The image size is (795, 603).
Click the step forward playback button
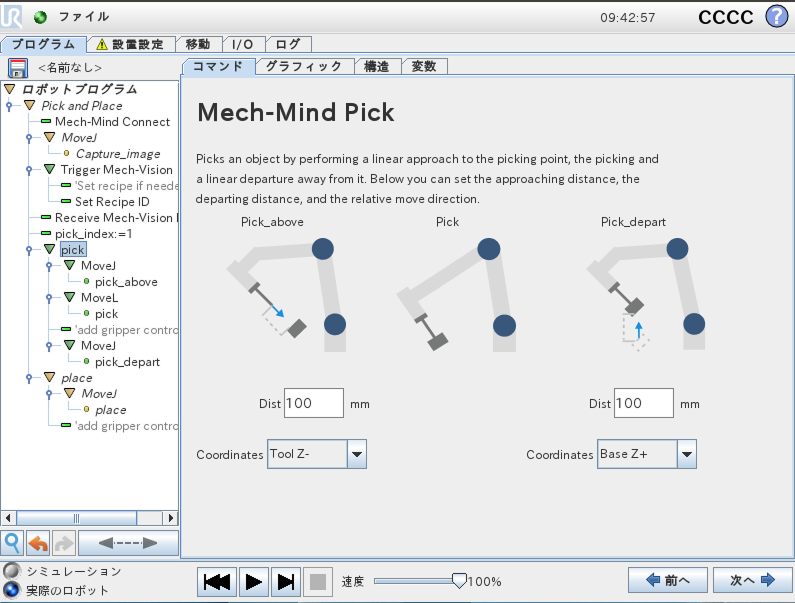pos(286,582)
